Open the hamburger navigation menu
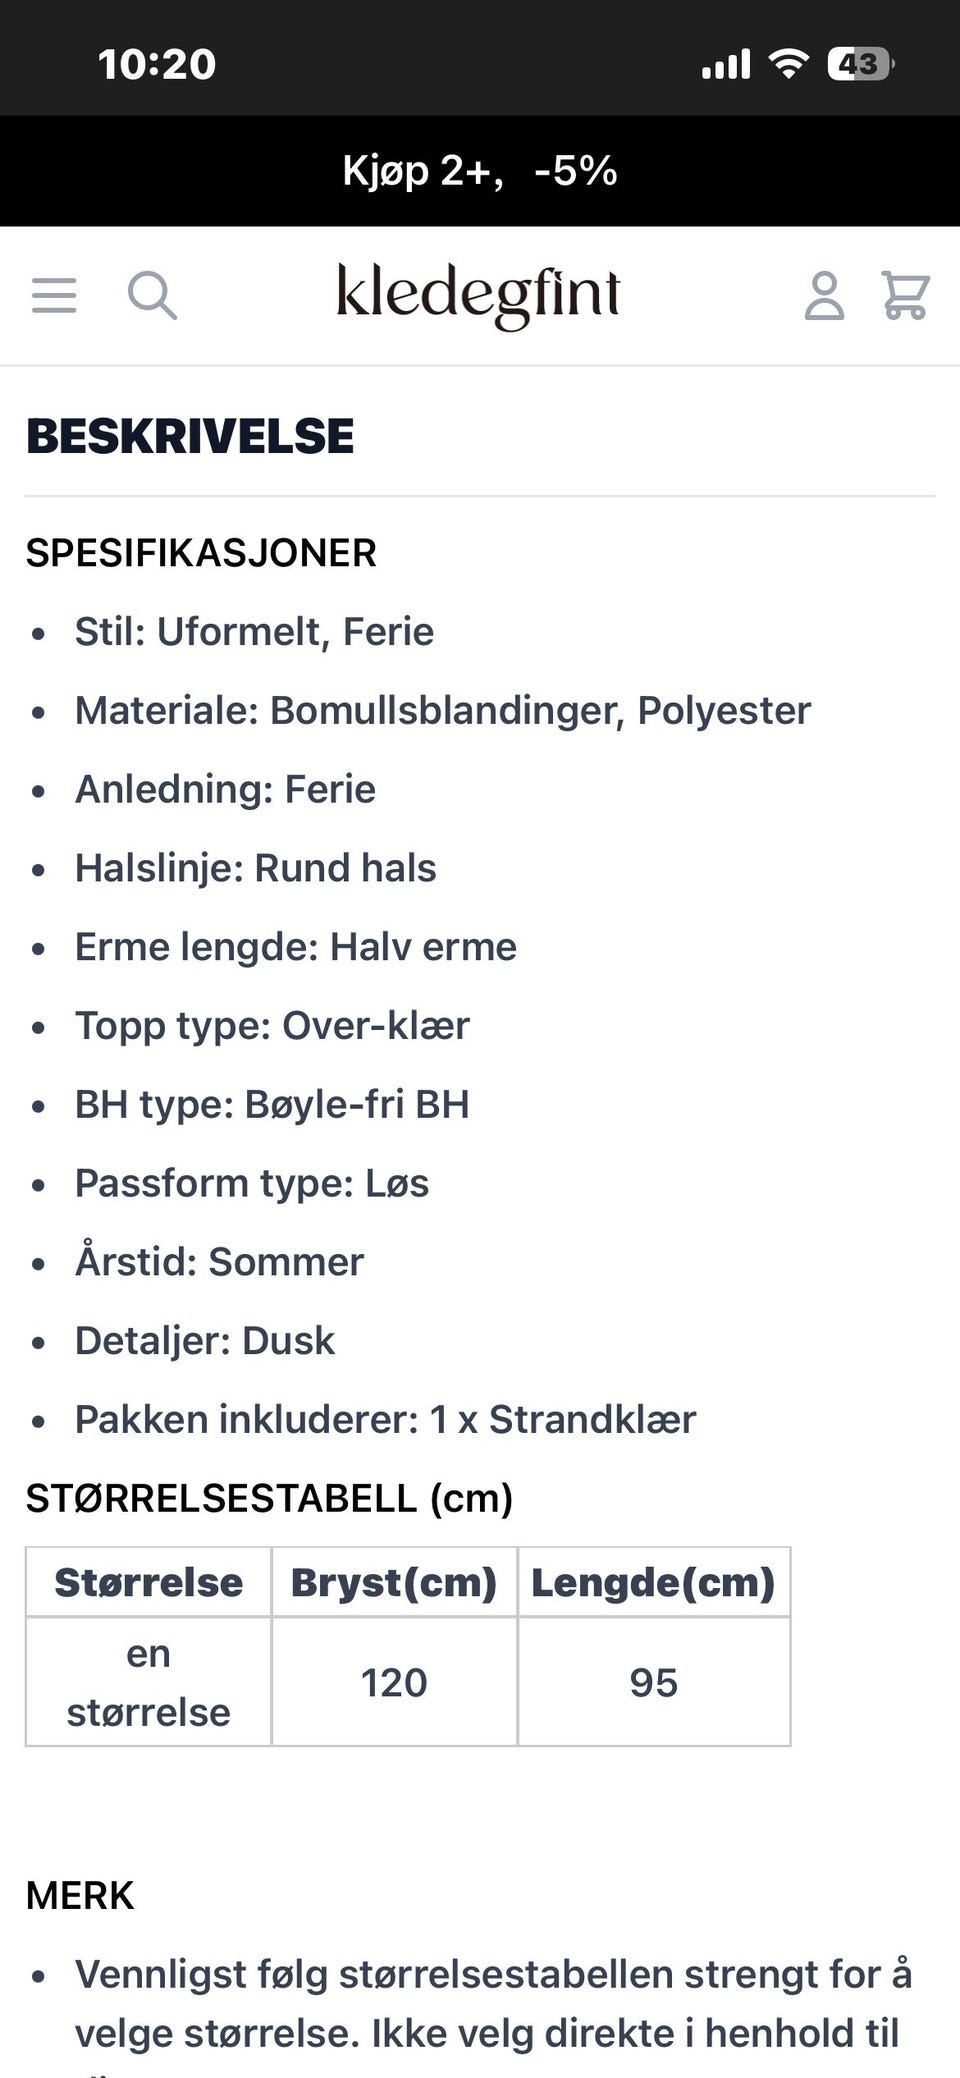The image size is (960, 2078). (53, 295)
